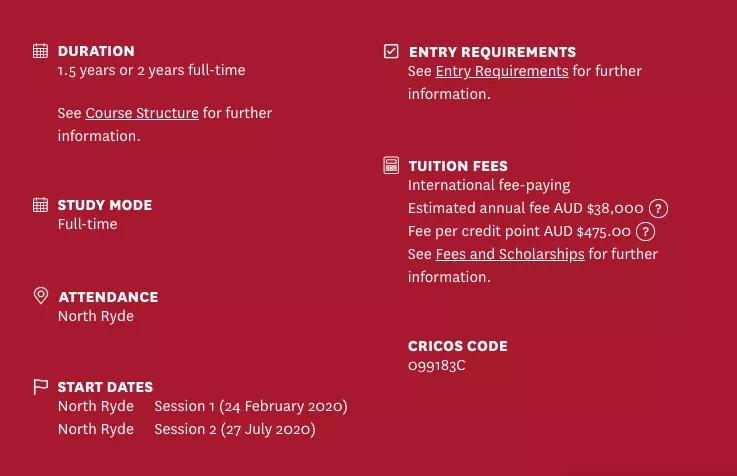This screenshot has width=737, height=476.
Task: Click the Study Mode heading
Action: pyautogui.click(x=105, y=205)
